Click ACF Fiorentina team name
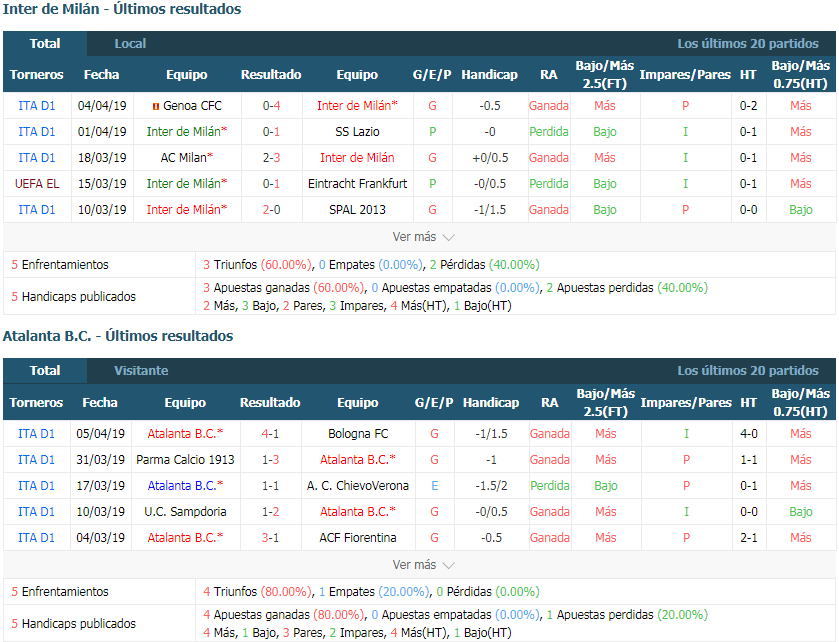The height and width of the screenshot is (642, 839). click(358, 538)
